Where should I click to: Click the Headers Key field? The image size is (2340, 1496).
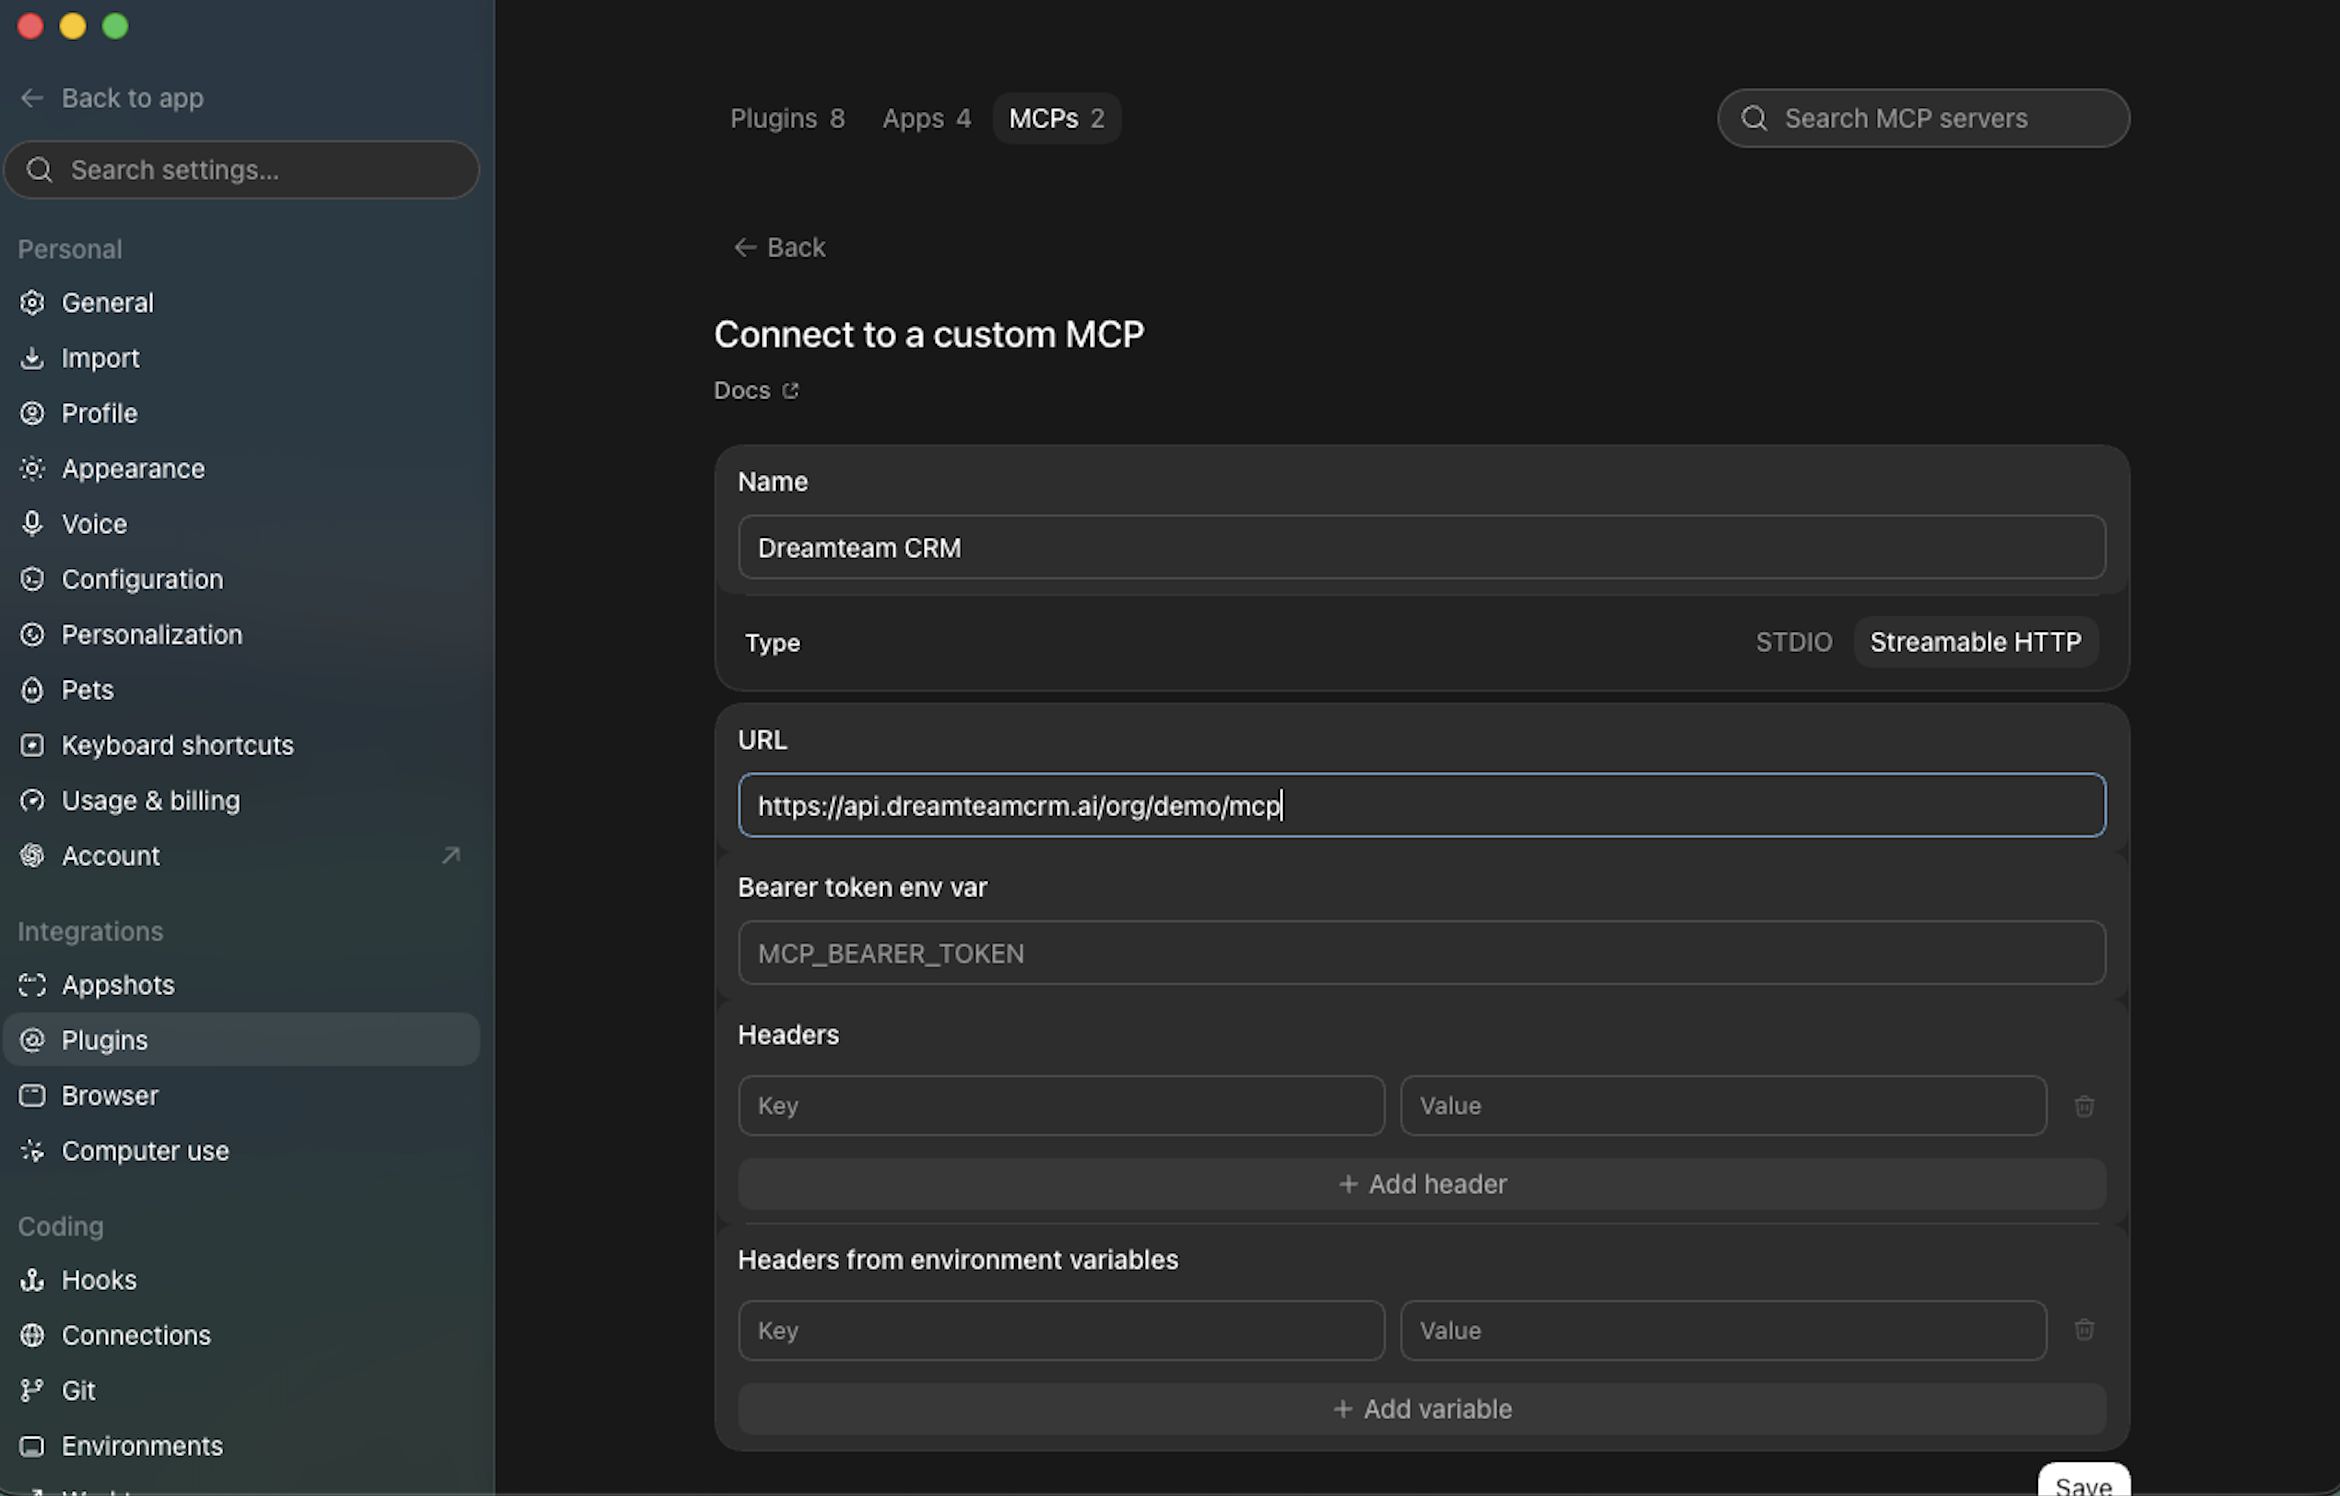click(x=1061, y=1106)
